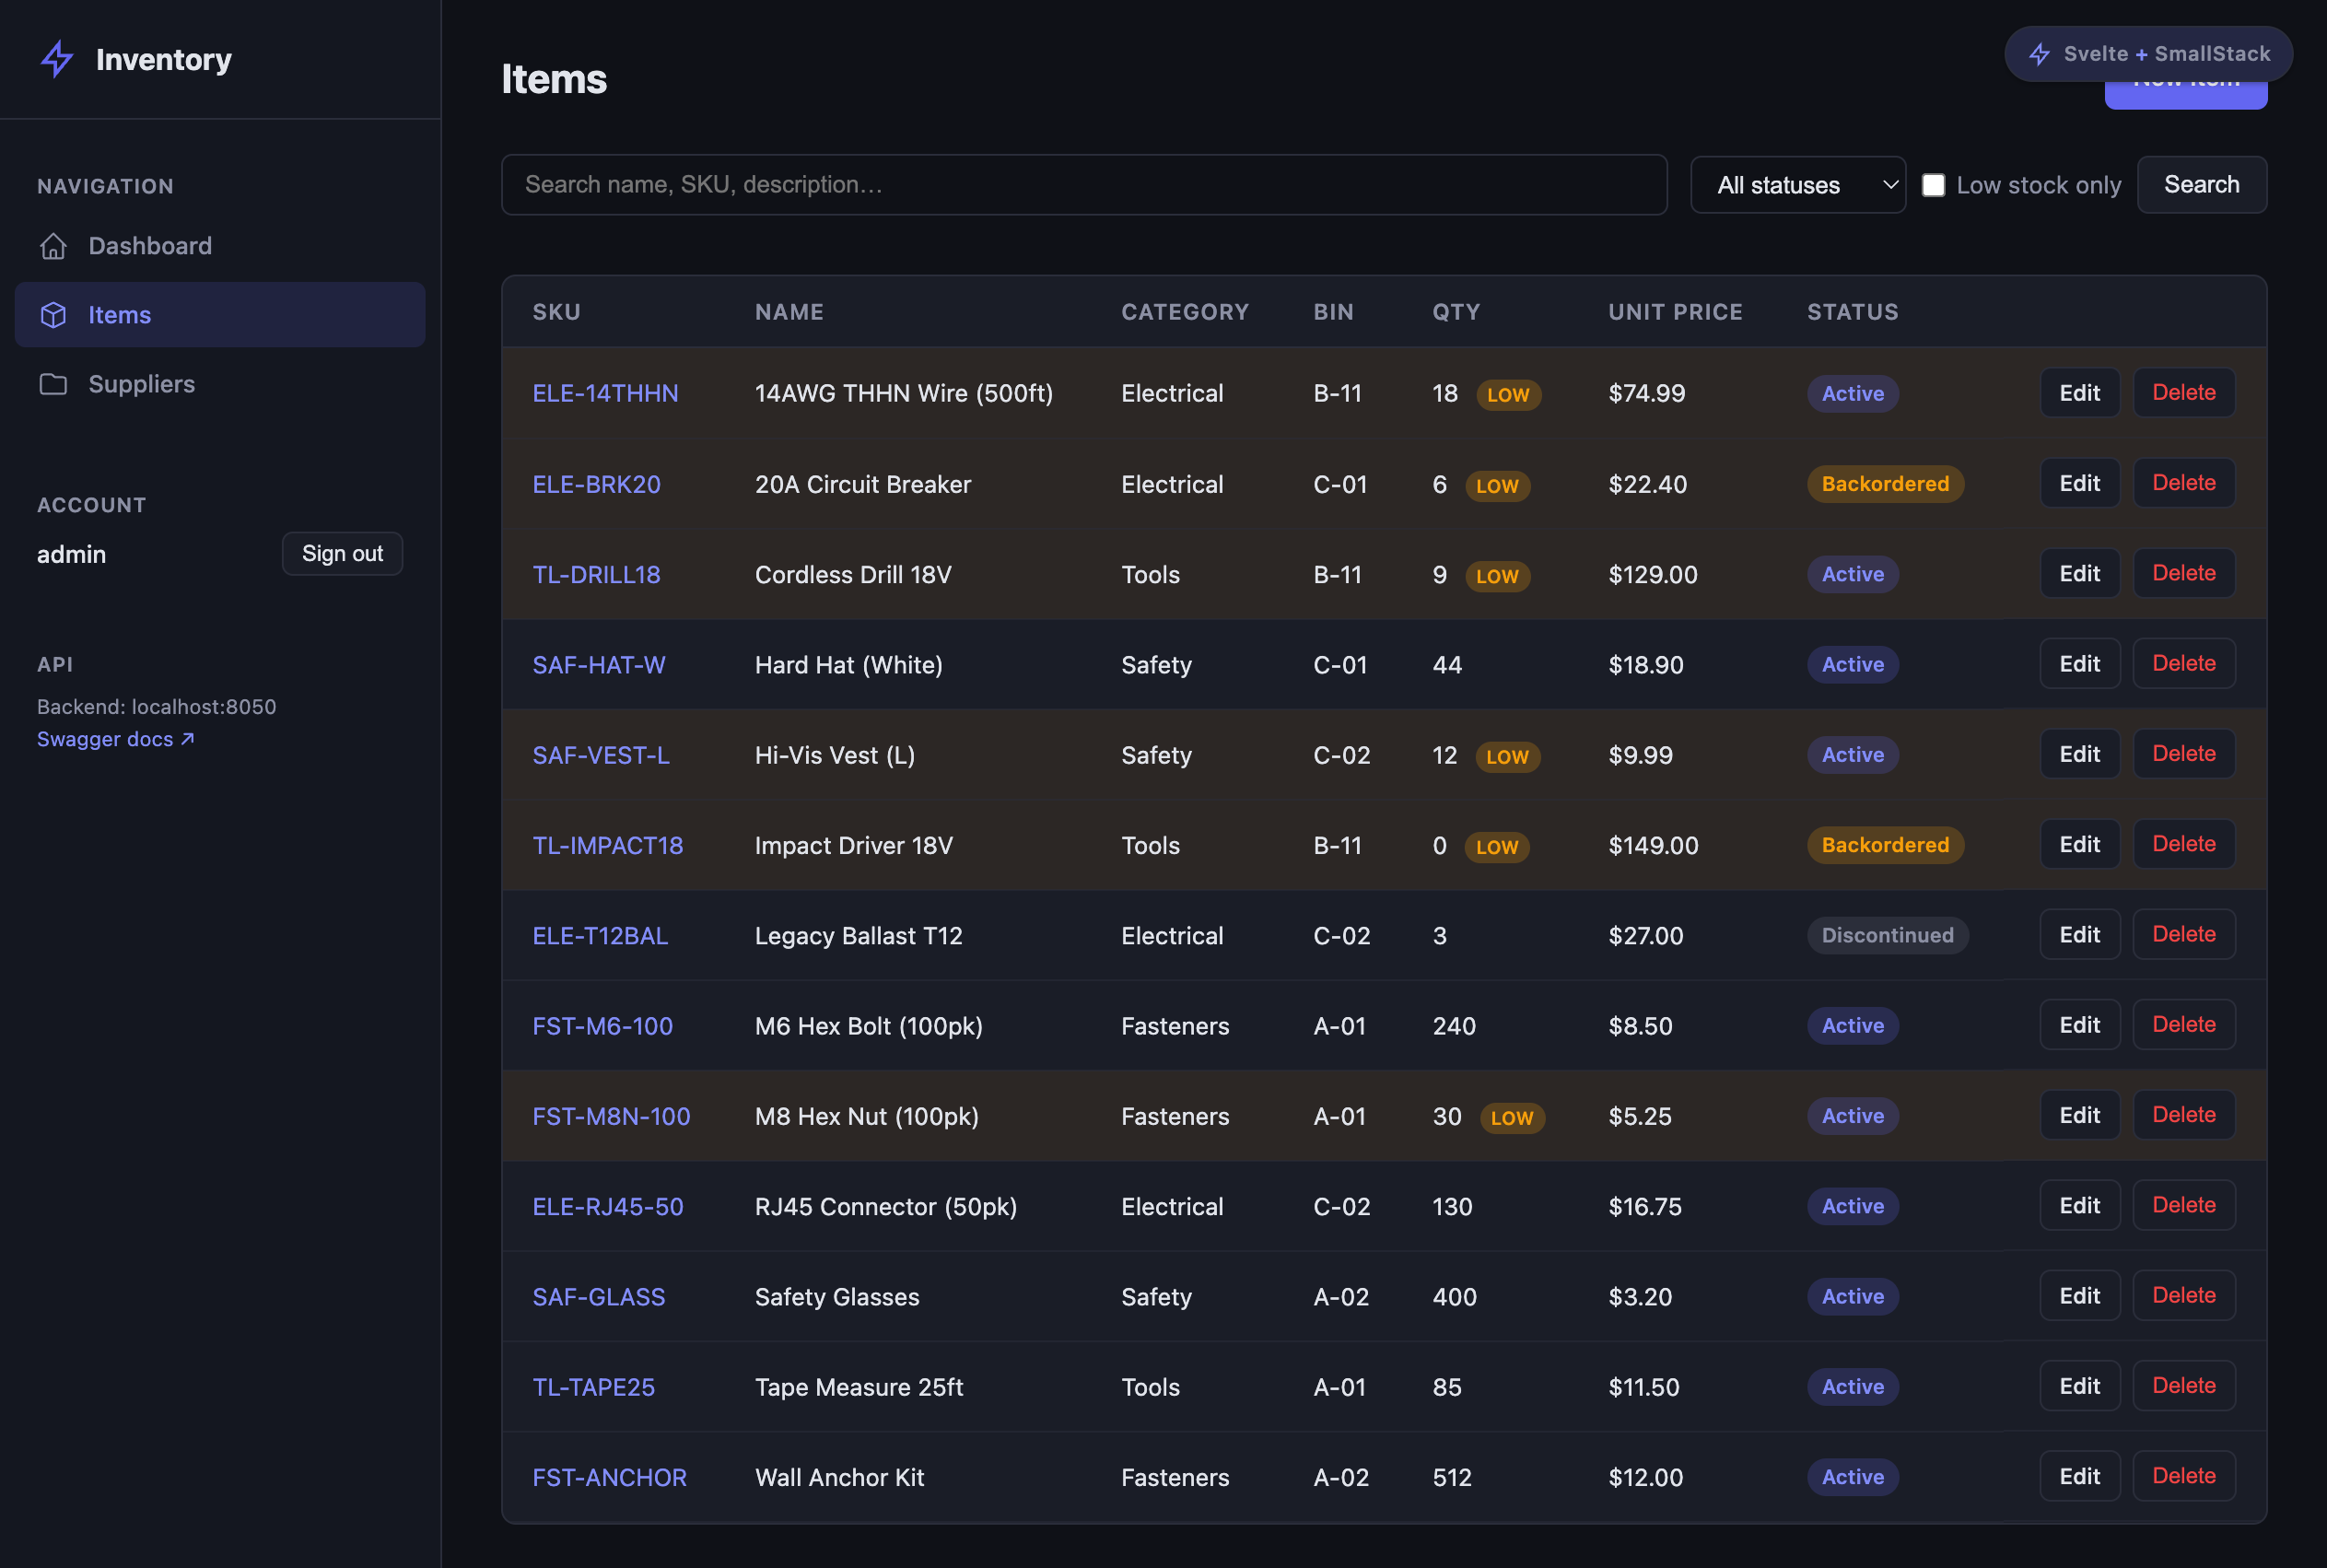Click the Inventory lightning bolt logo
The width and height of the screenshot is (2327, 1568).
pos(57,59)
